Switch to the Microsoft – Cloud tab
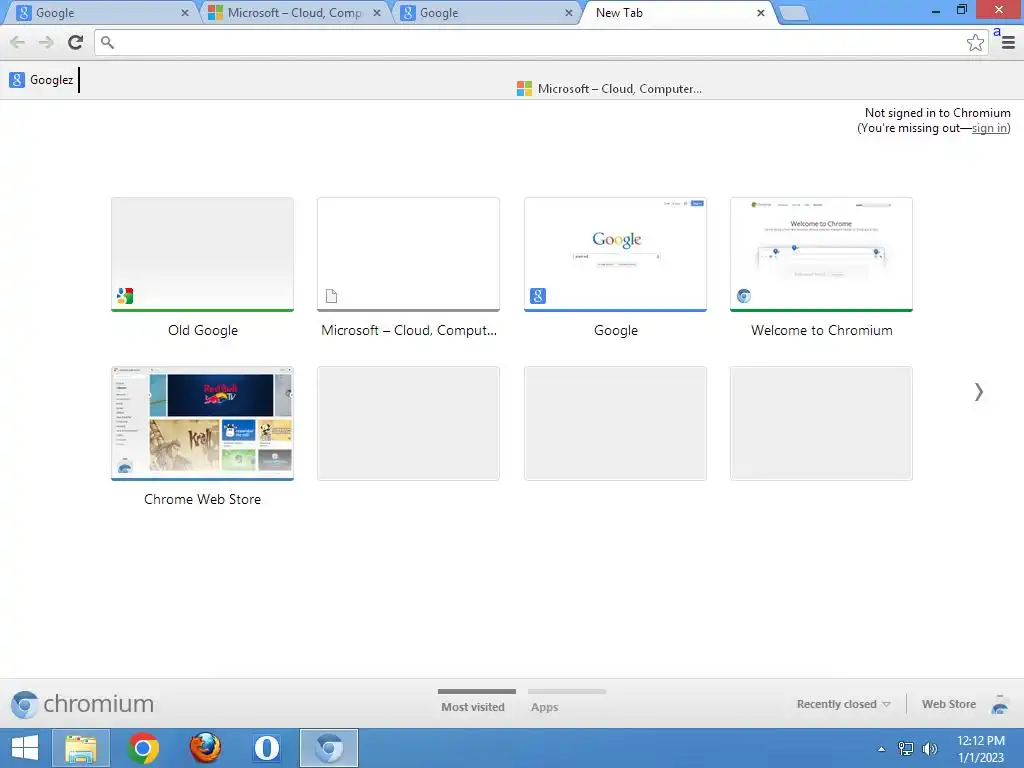Image resolution: width=1024 pixels, height=768 pixels. click(x=294, y=13)
